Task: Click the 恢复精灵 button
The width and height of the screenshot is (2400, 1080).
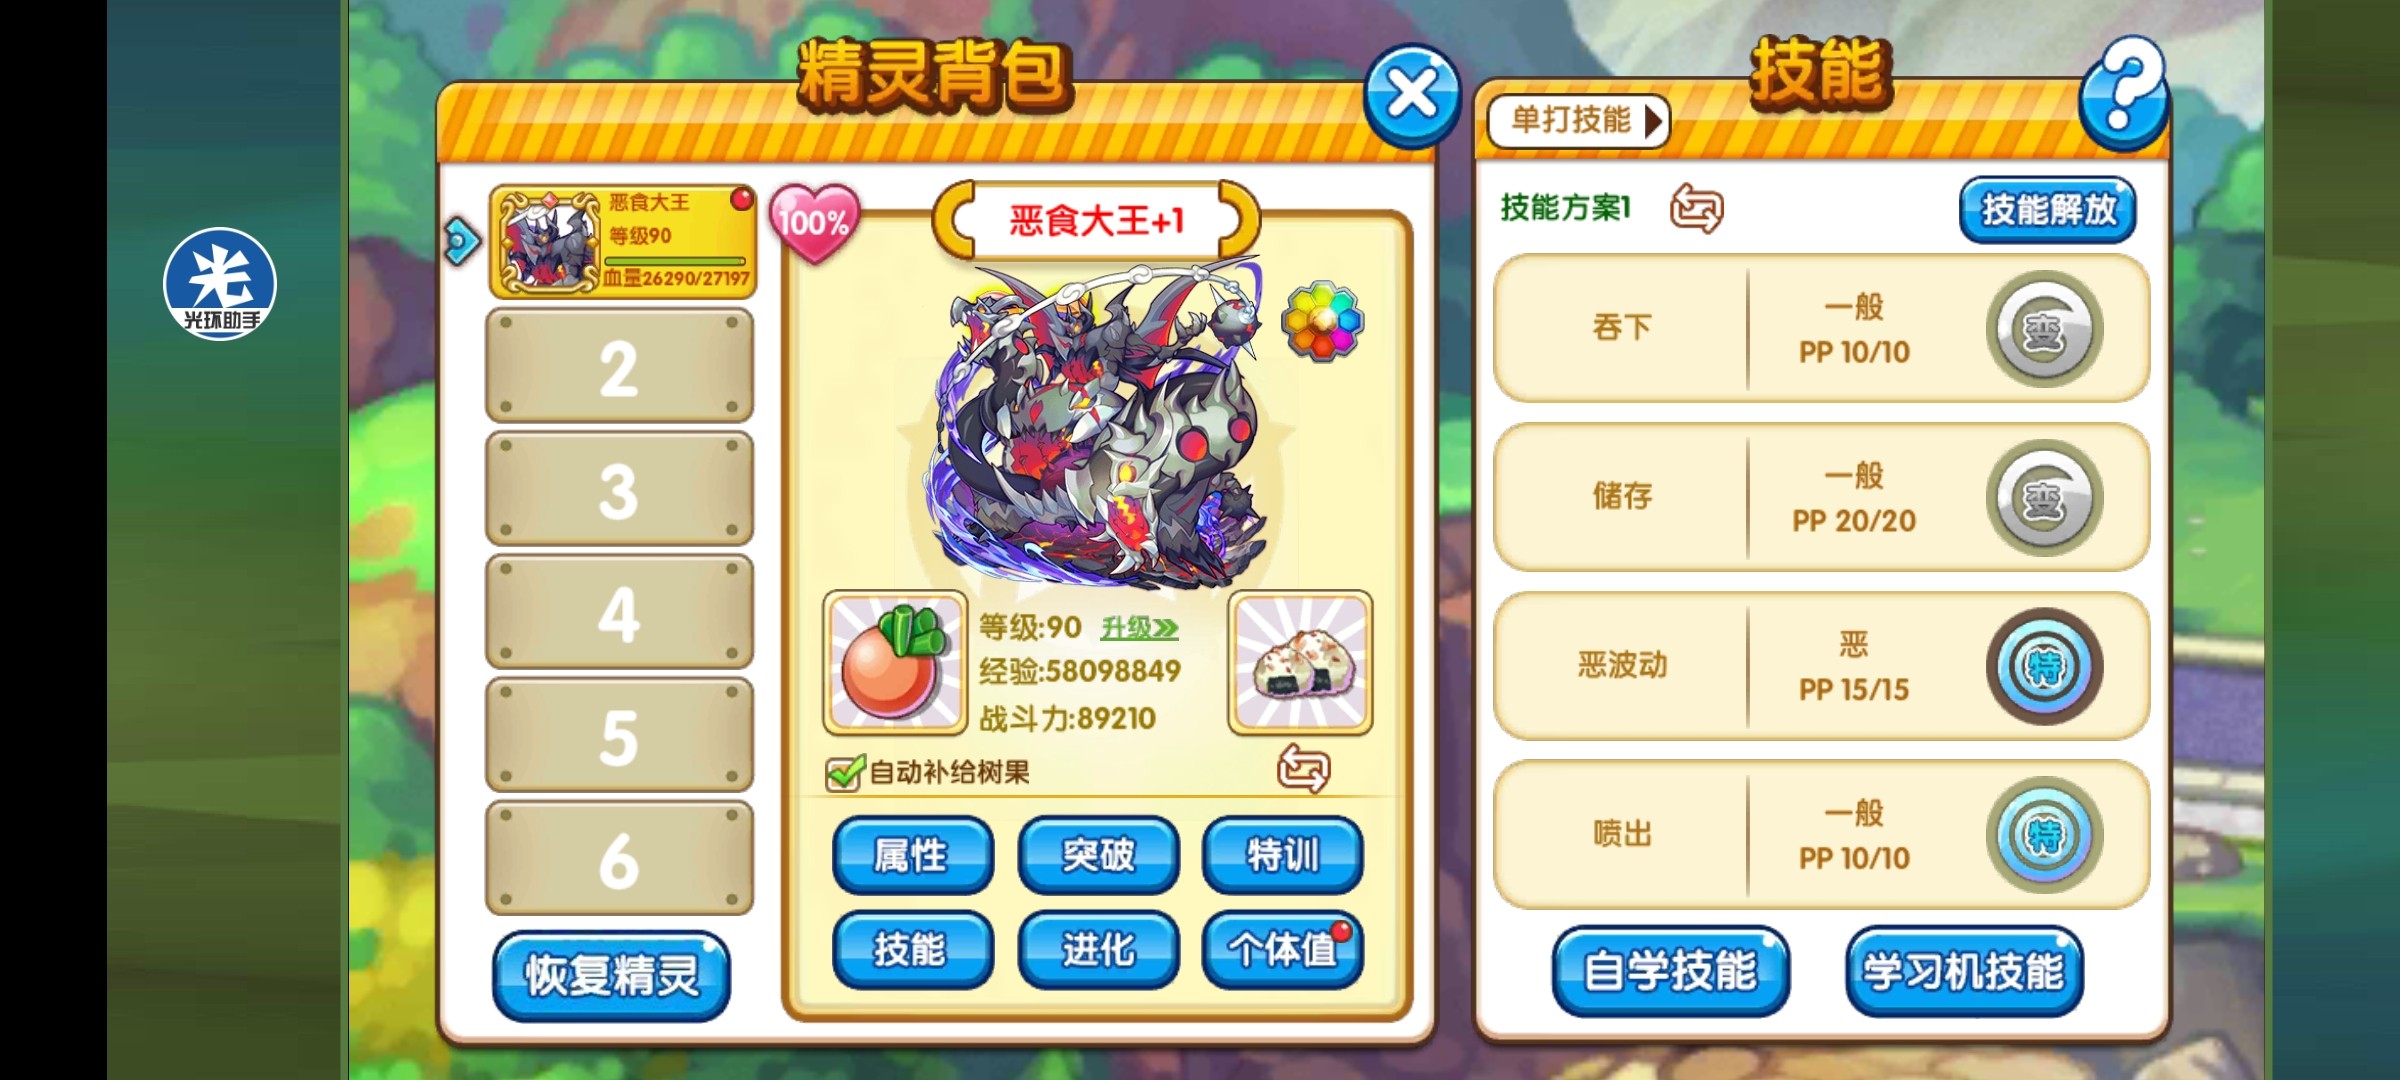Action: coord(612,975)
